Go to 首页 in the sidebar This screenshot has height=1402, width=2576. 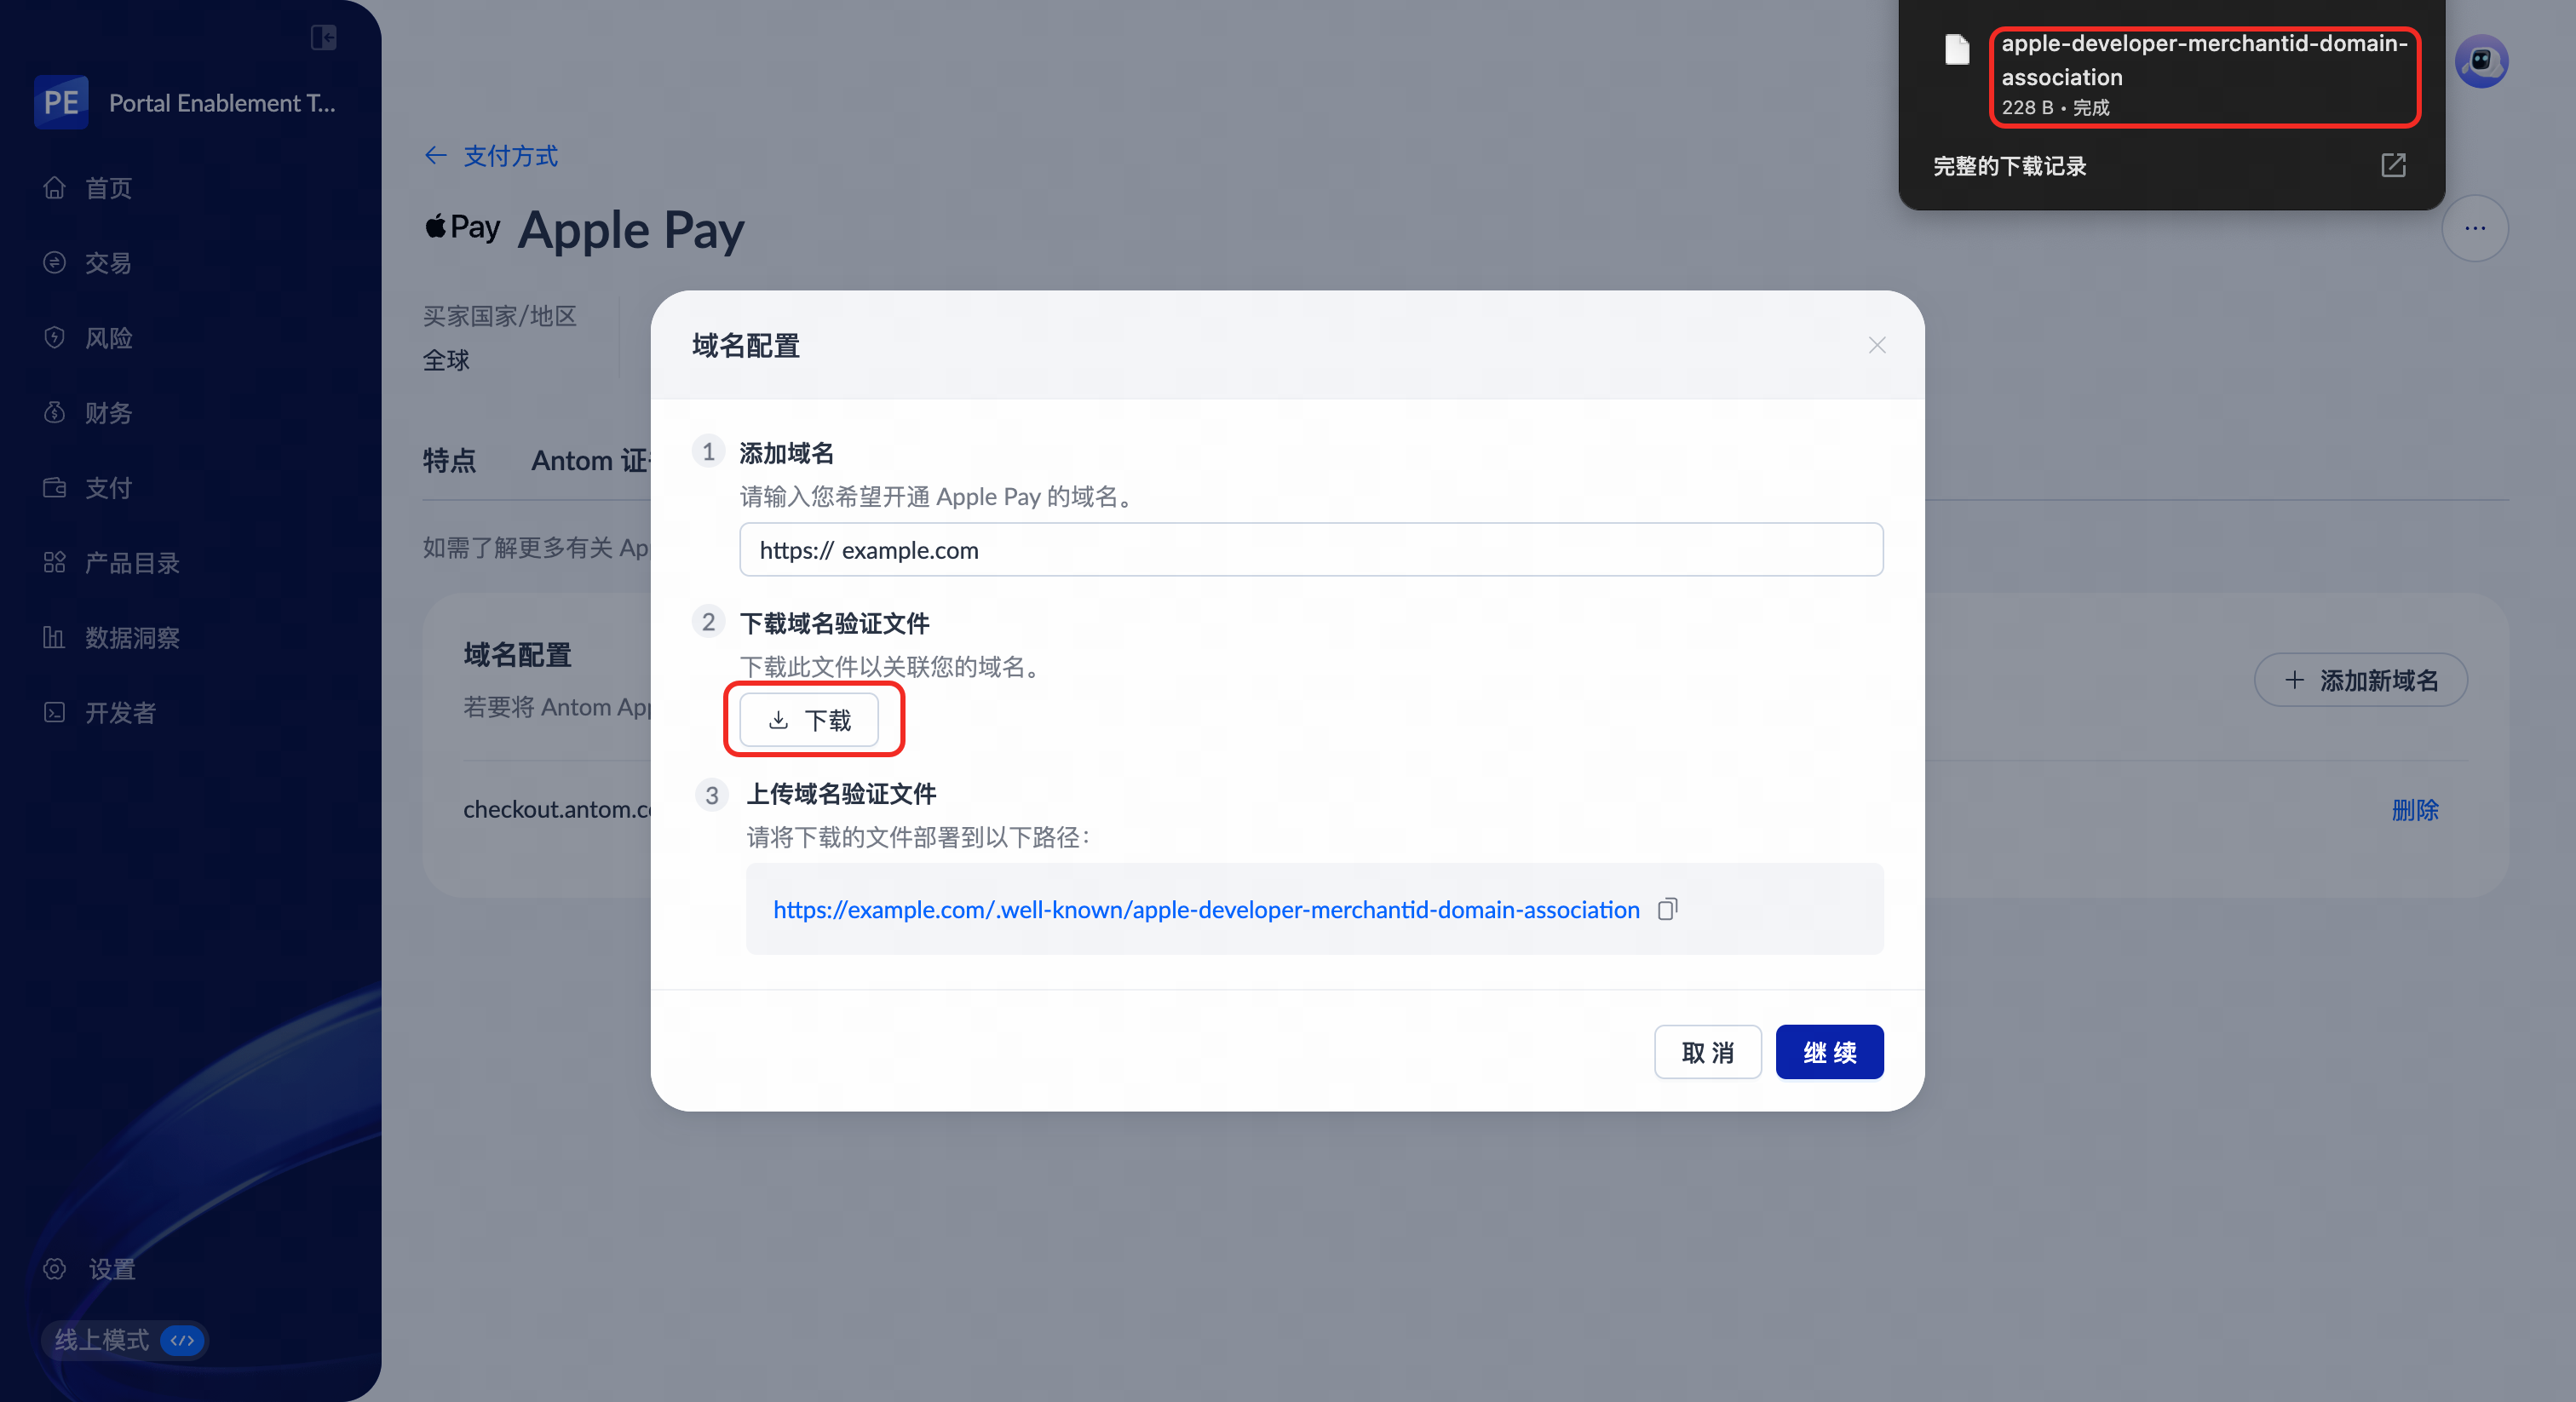(108, 188)
